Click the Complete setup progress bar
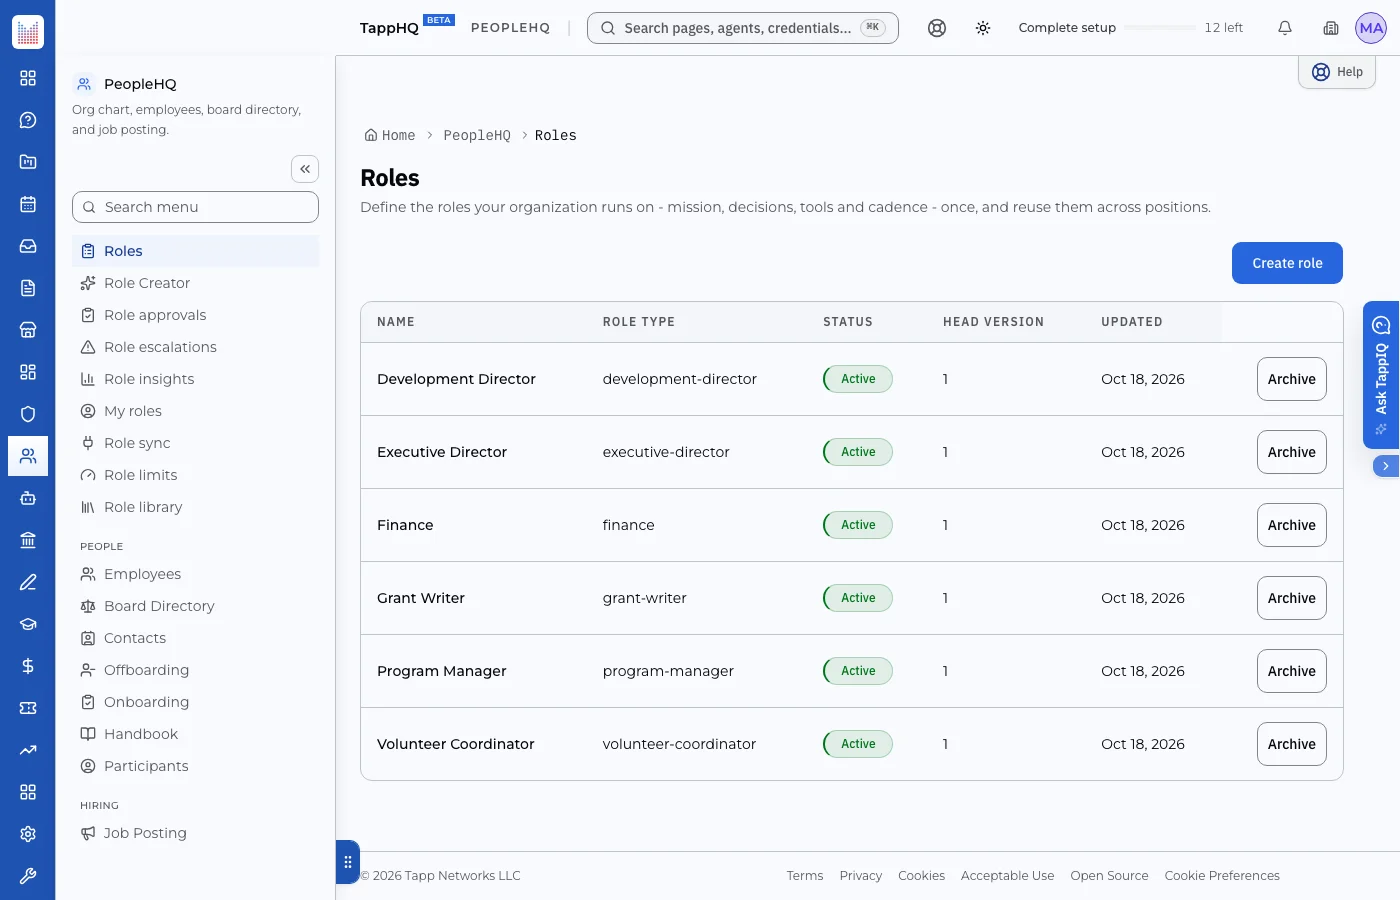 pyautogui.click(x=1160, y=28)
